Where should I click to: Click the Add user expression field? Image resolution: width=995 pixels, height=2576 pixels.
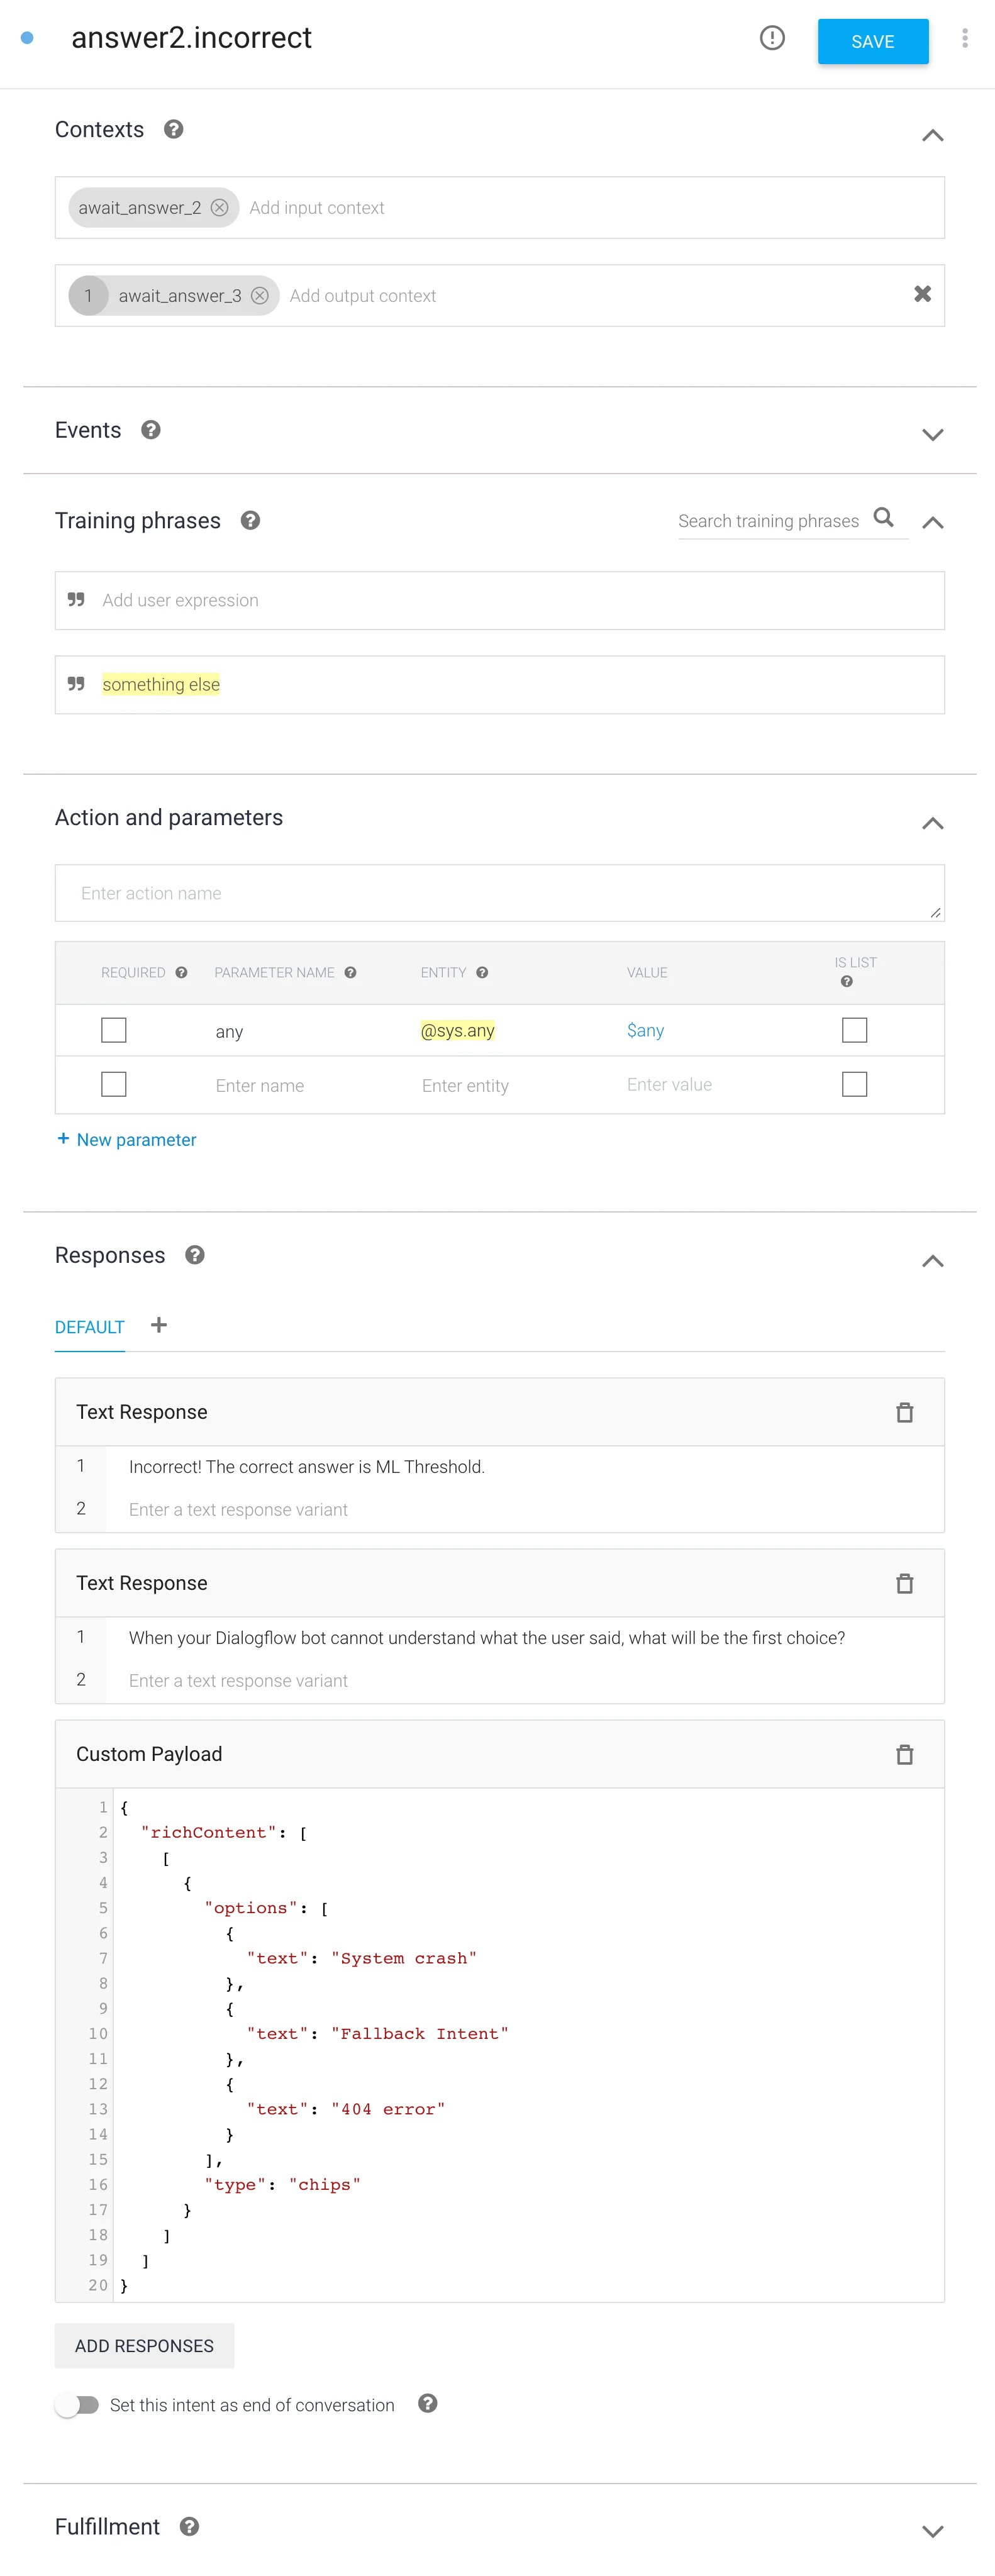500,600
